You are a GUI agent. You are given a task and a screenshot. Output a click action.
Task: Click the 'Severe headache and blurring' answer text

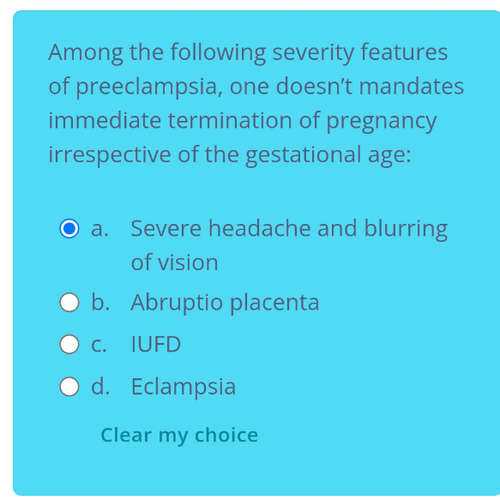tap(289, 229)
